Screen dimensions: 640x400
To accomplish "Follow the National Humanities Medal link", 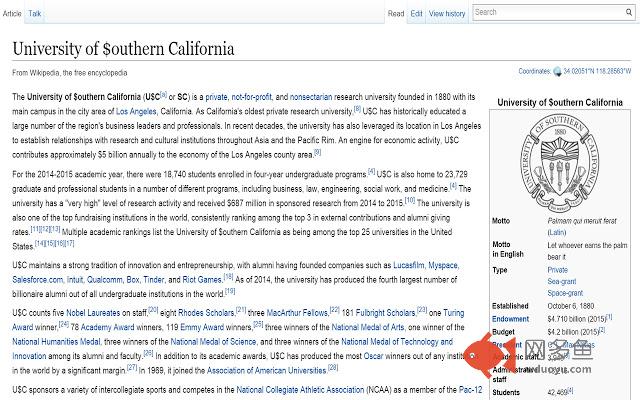I will pos(56,342).
